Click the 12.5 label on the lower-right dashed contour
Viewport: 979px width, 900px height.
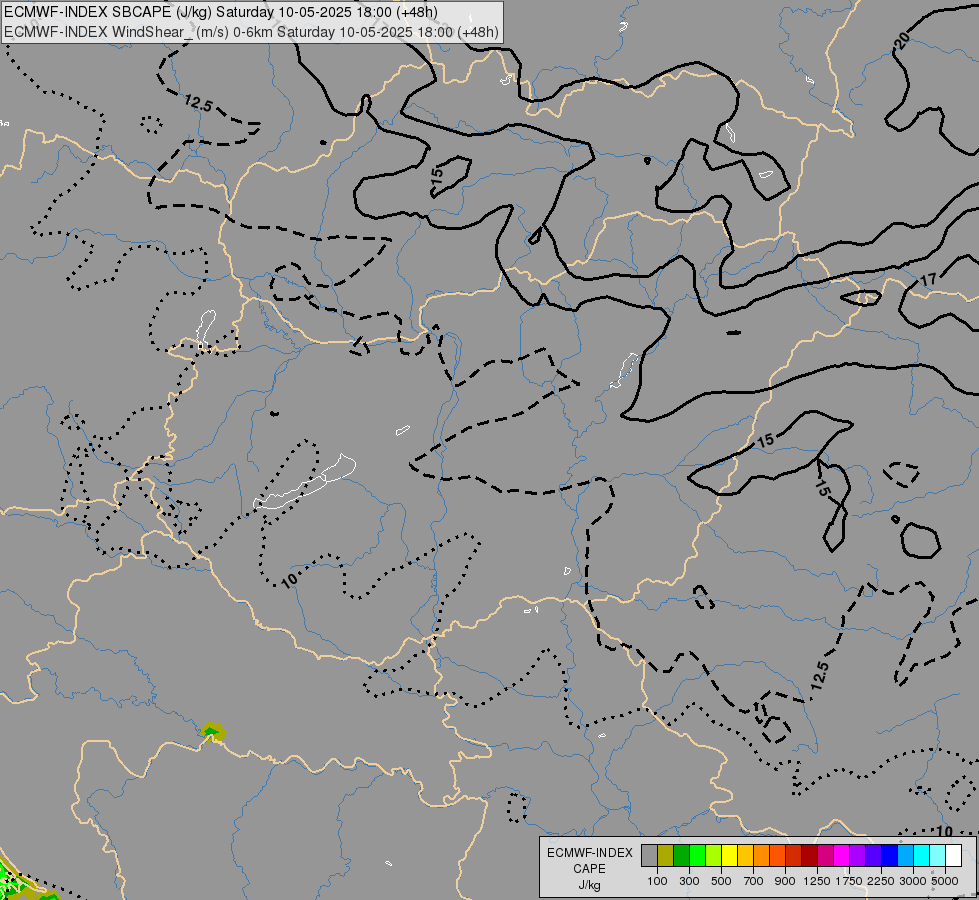pos(820,676)
